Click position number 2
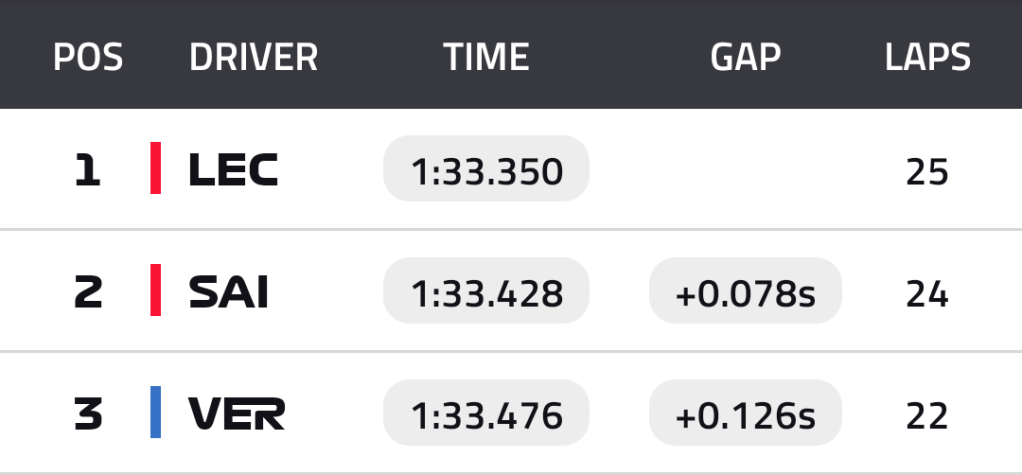The height and width of the screenshot is (475, 1022). 88,293
